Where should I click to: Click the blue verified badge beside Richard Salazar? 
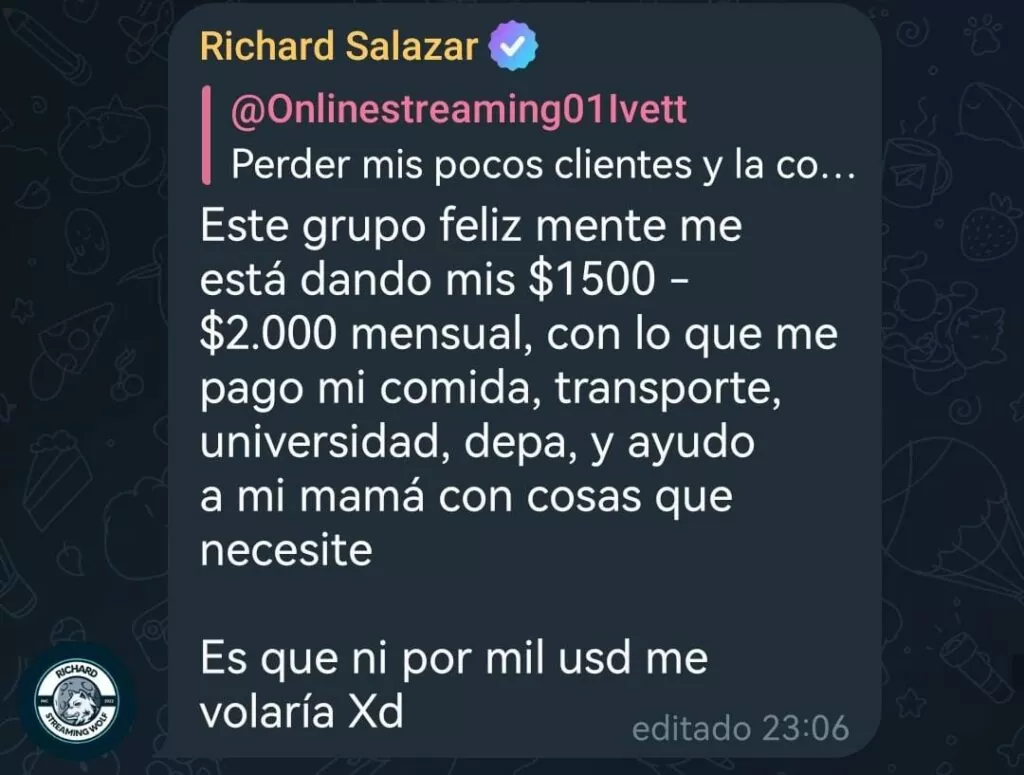[514, 45]
